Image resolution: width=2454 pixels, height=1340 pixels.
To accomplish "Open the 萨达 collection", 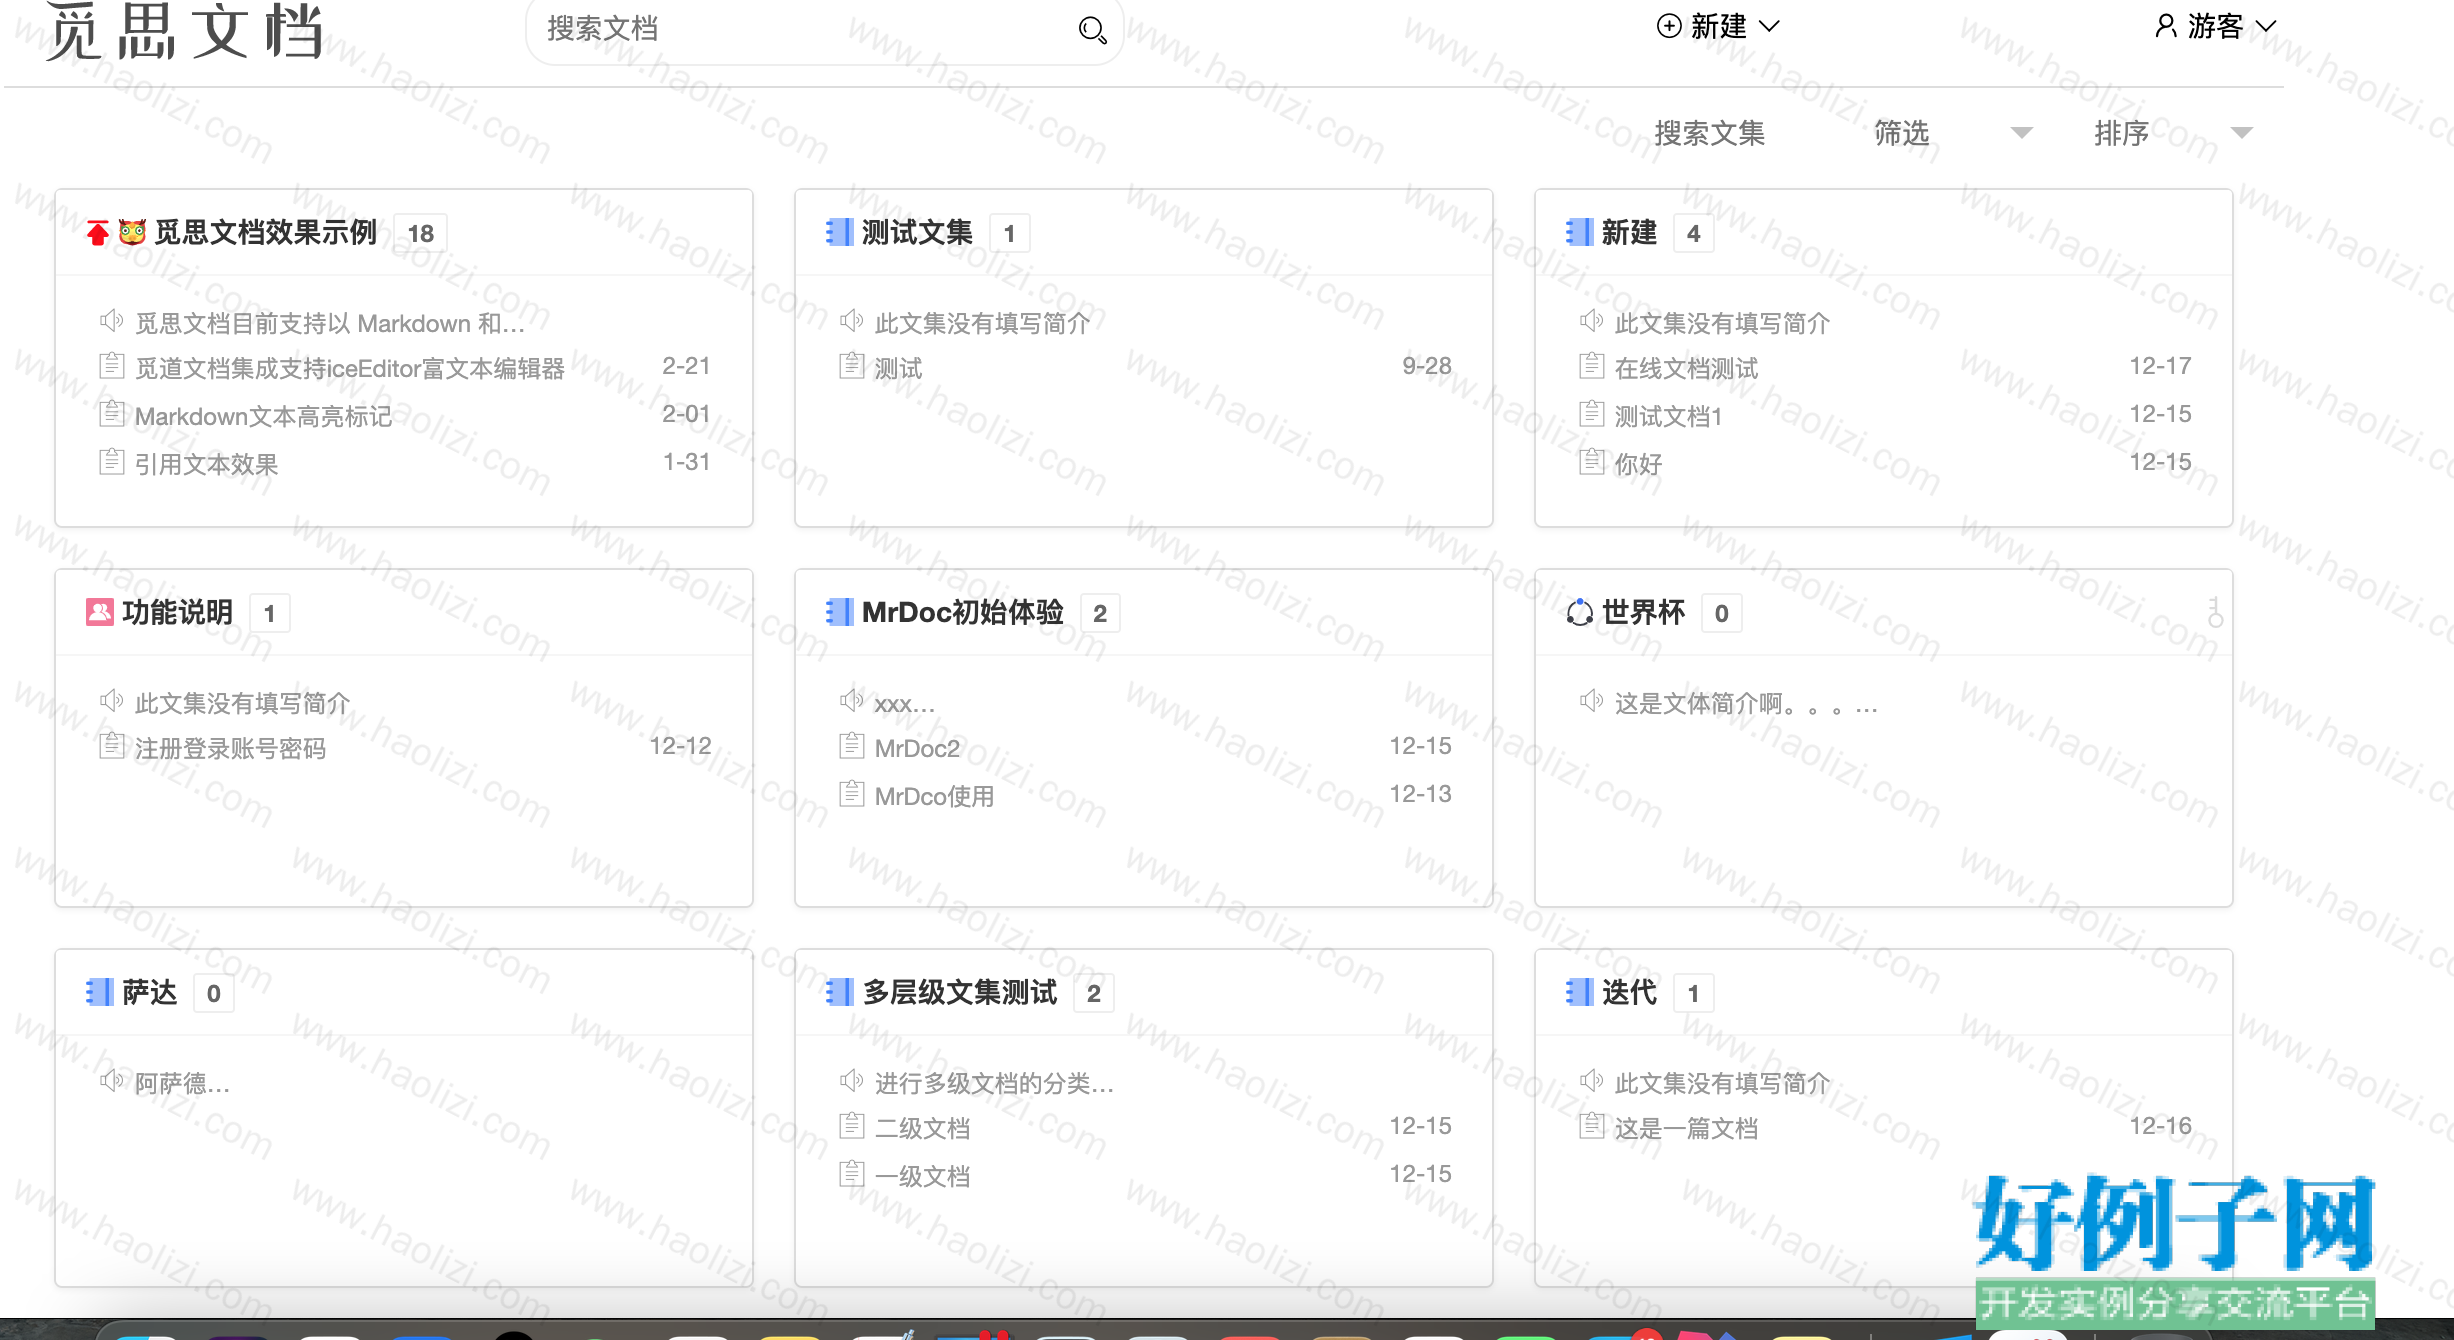I will 149,992.
